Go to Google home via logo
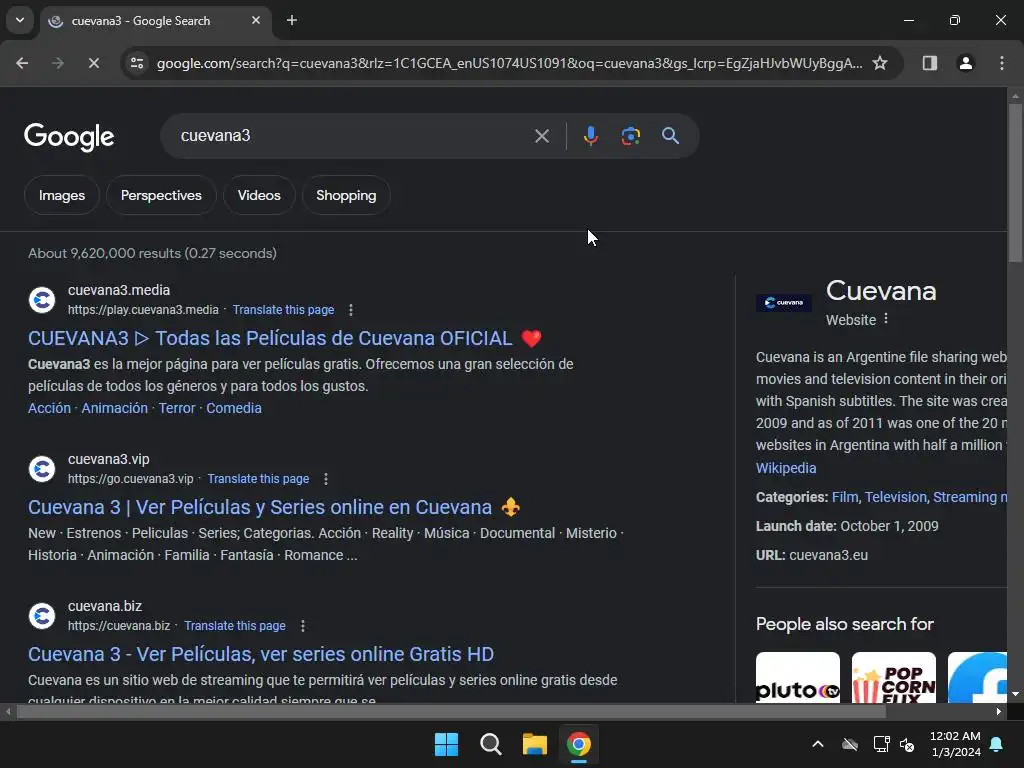This screenshot has width=1024, height=768. point(69,136)
